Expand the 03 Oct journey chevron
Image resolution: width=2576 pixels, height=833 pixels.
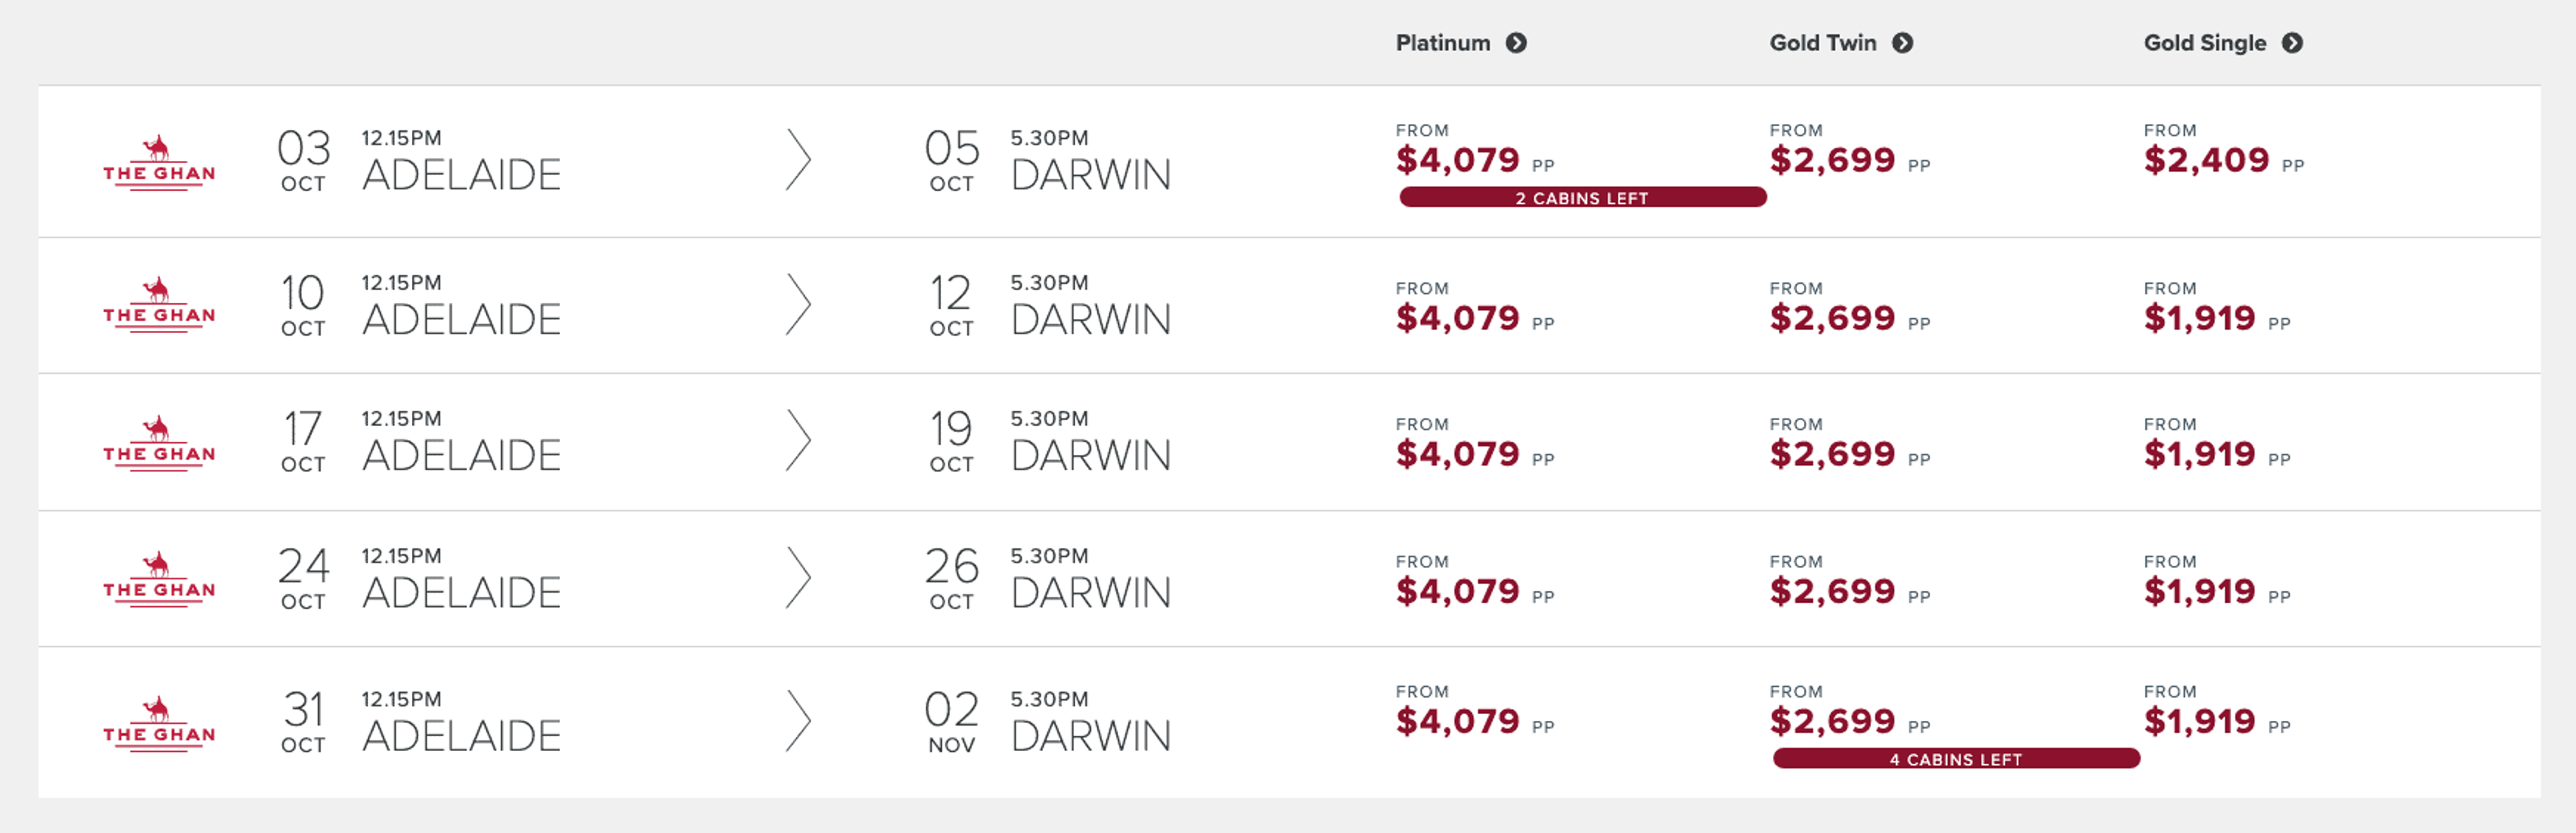797,160
